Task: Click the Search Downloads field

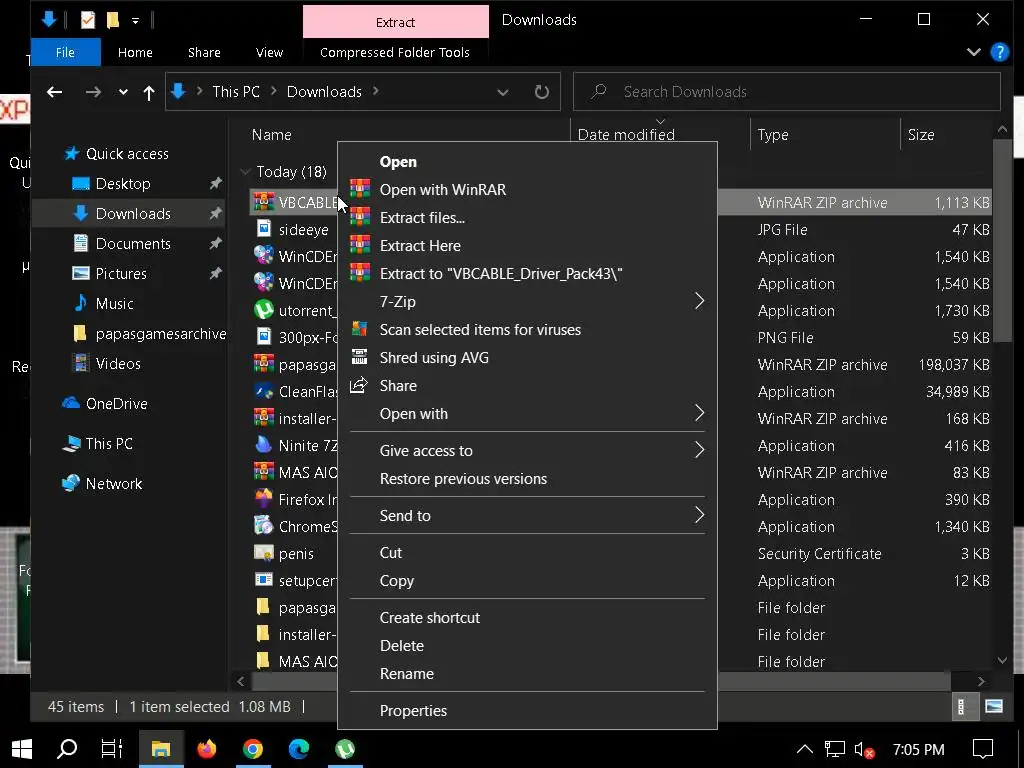Action: point(786,91)
